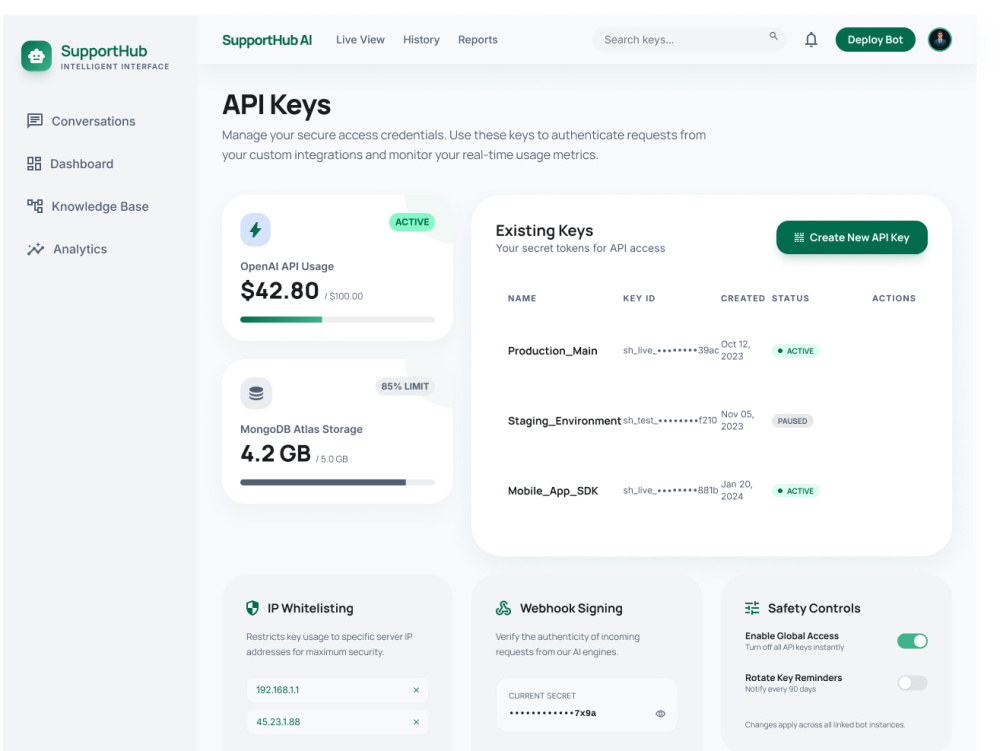Select the Production_Main key name

pyautogui.click(x=552, y=351)
